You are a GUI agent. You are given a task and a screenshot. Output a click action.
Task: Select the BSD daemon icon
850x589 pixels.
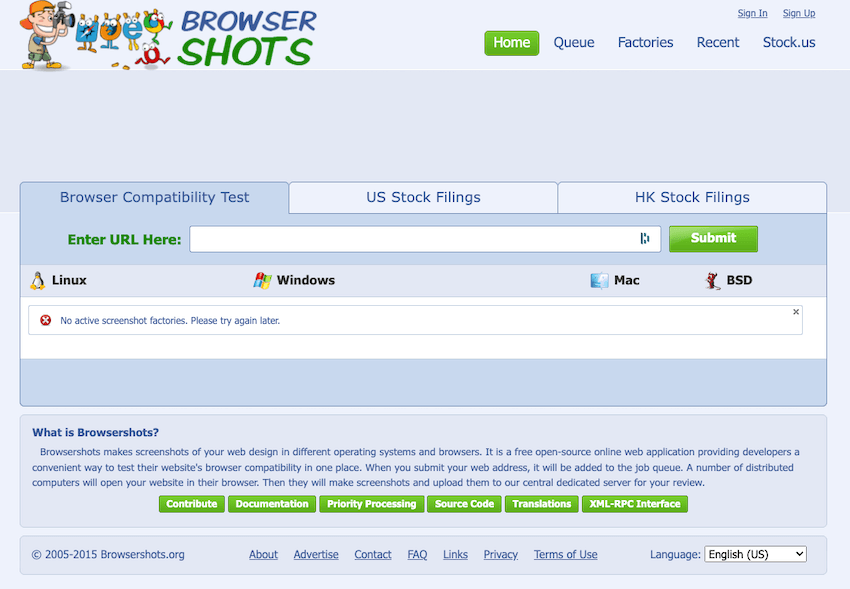click(711, 280)
